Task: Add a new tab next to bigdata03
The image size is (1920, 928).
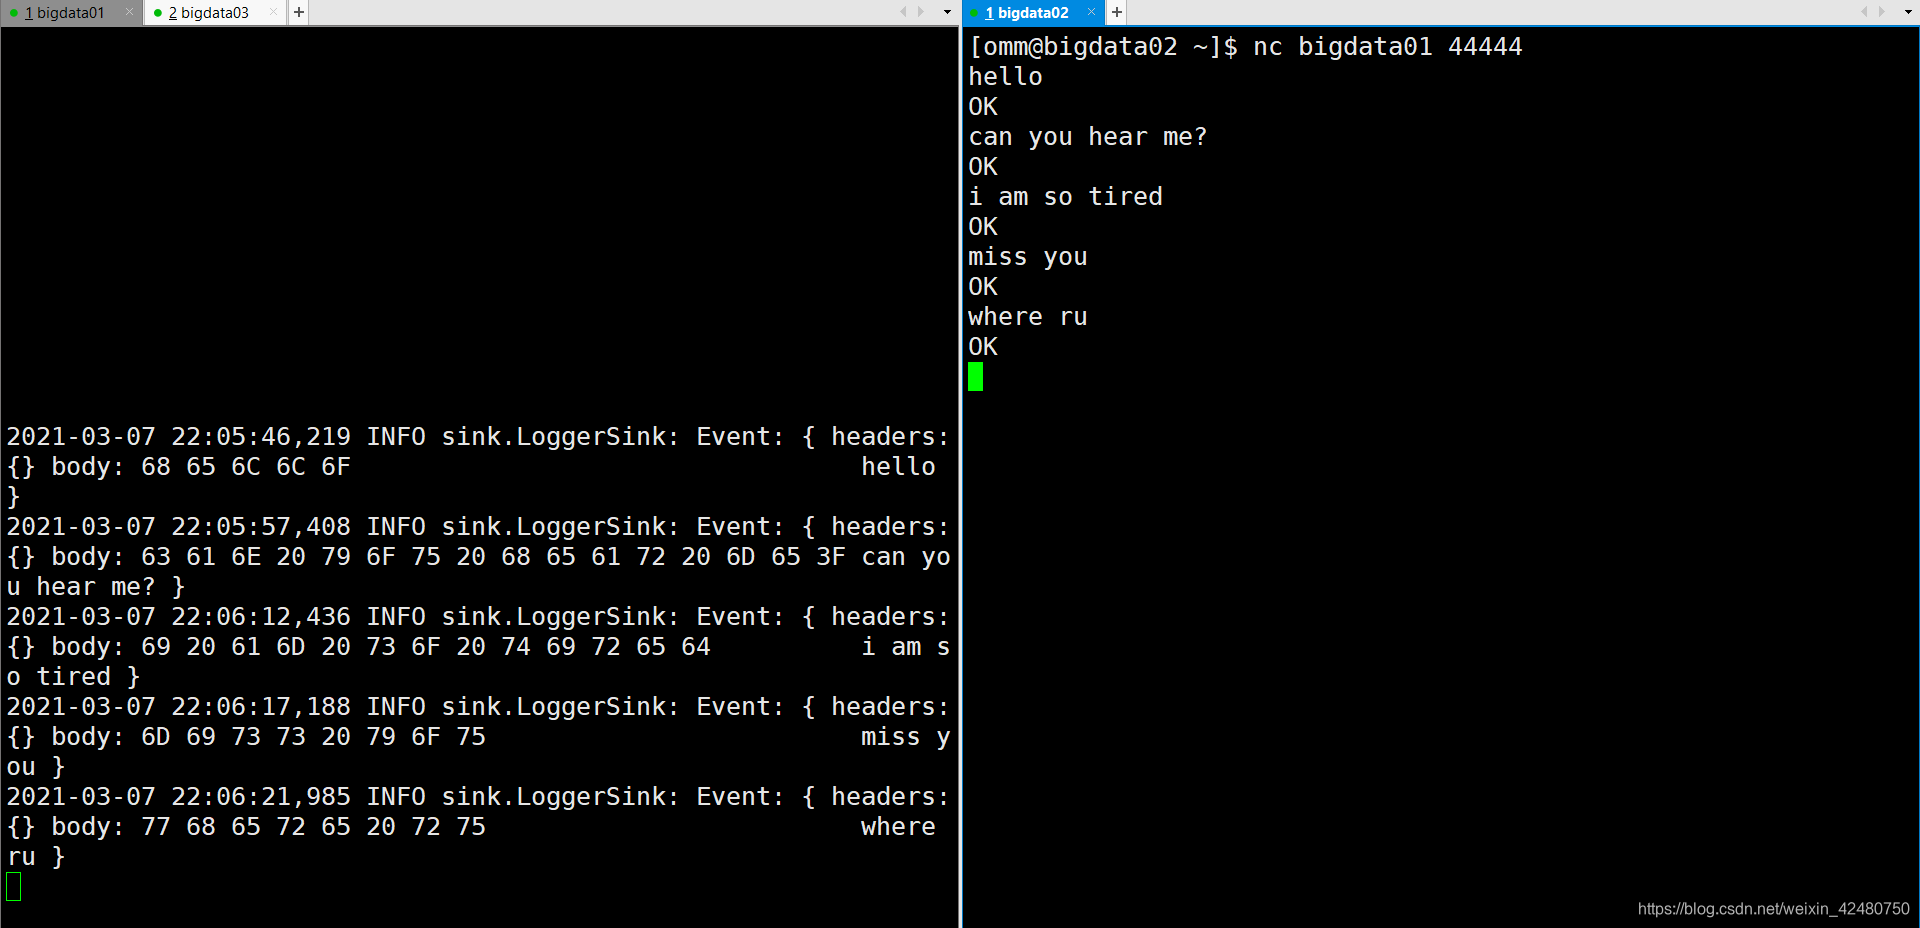Action: pos(299,12)
